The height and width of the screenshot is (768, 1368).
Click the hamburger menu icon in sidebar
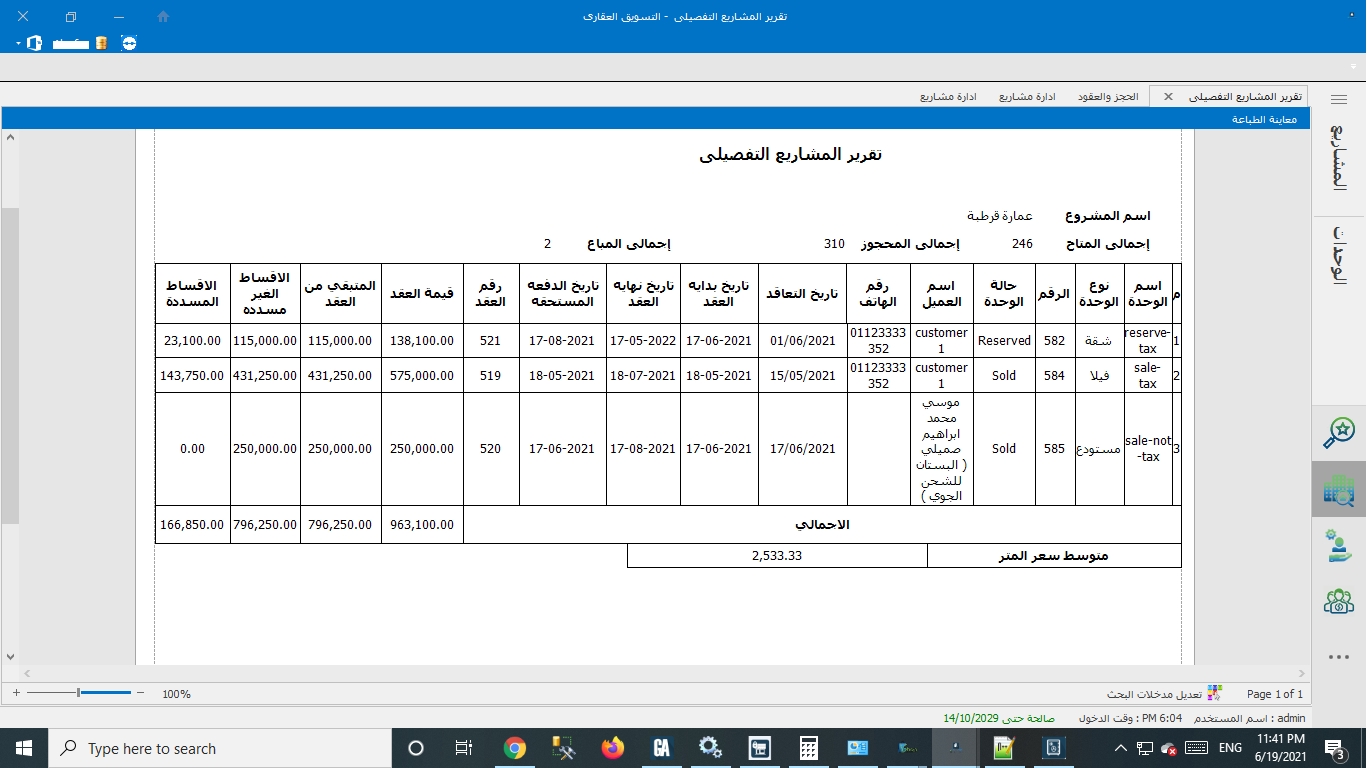(1339, 100)
